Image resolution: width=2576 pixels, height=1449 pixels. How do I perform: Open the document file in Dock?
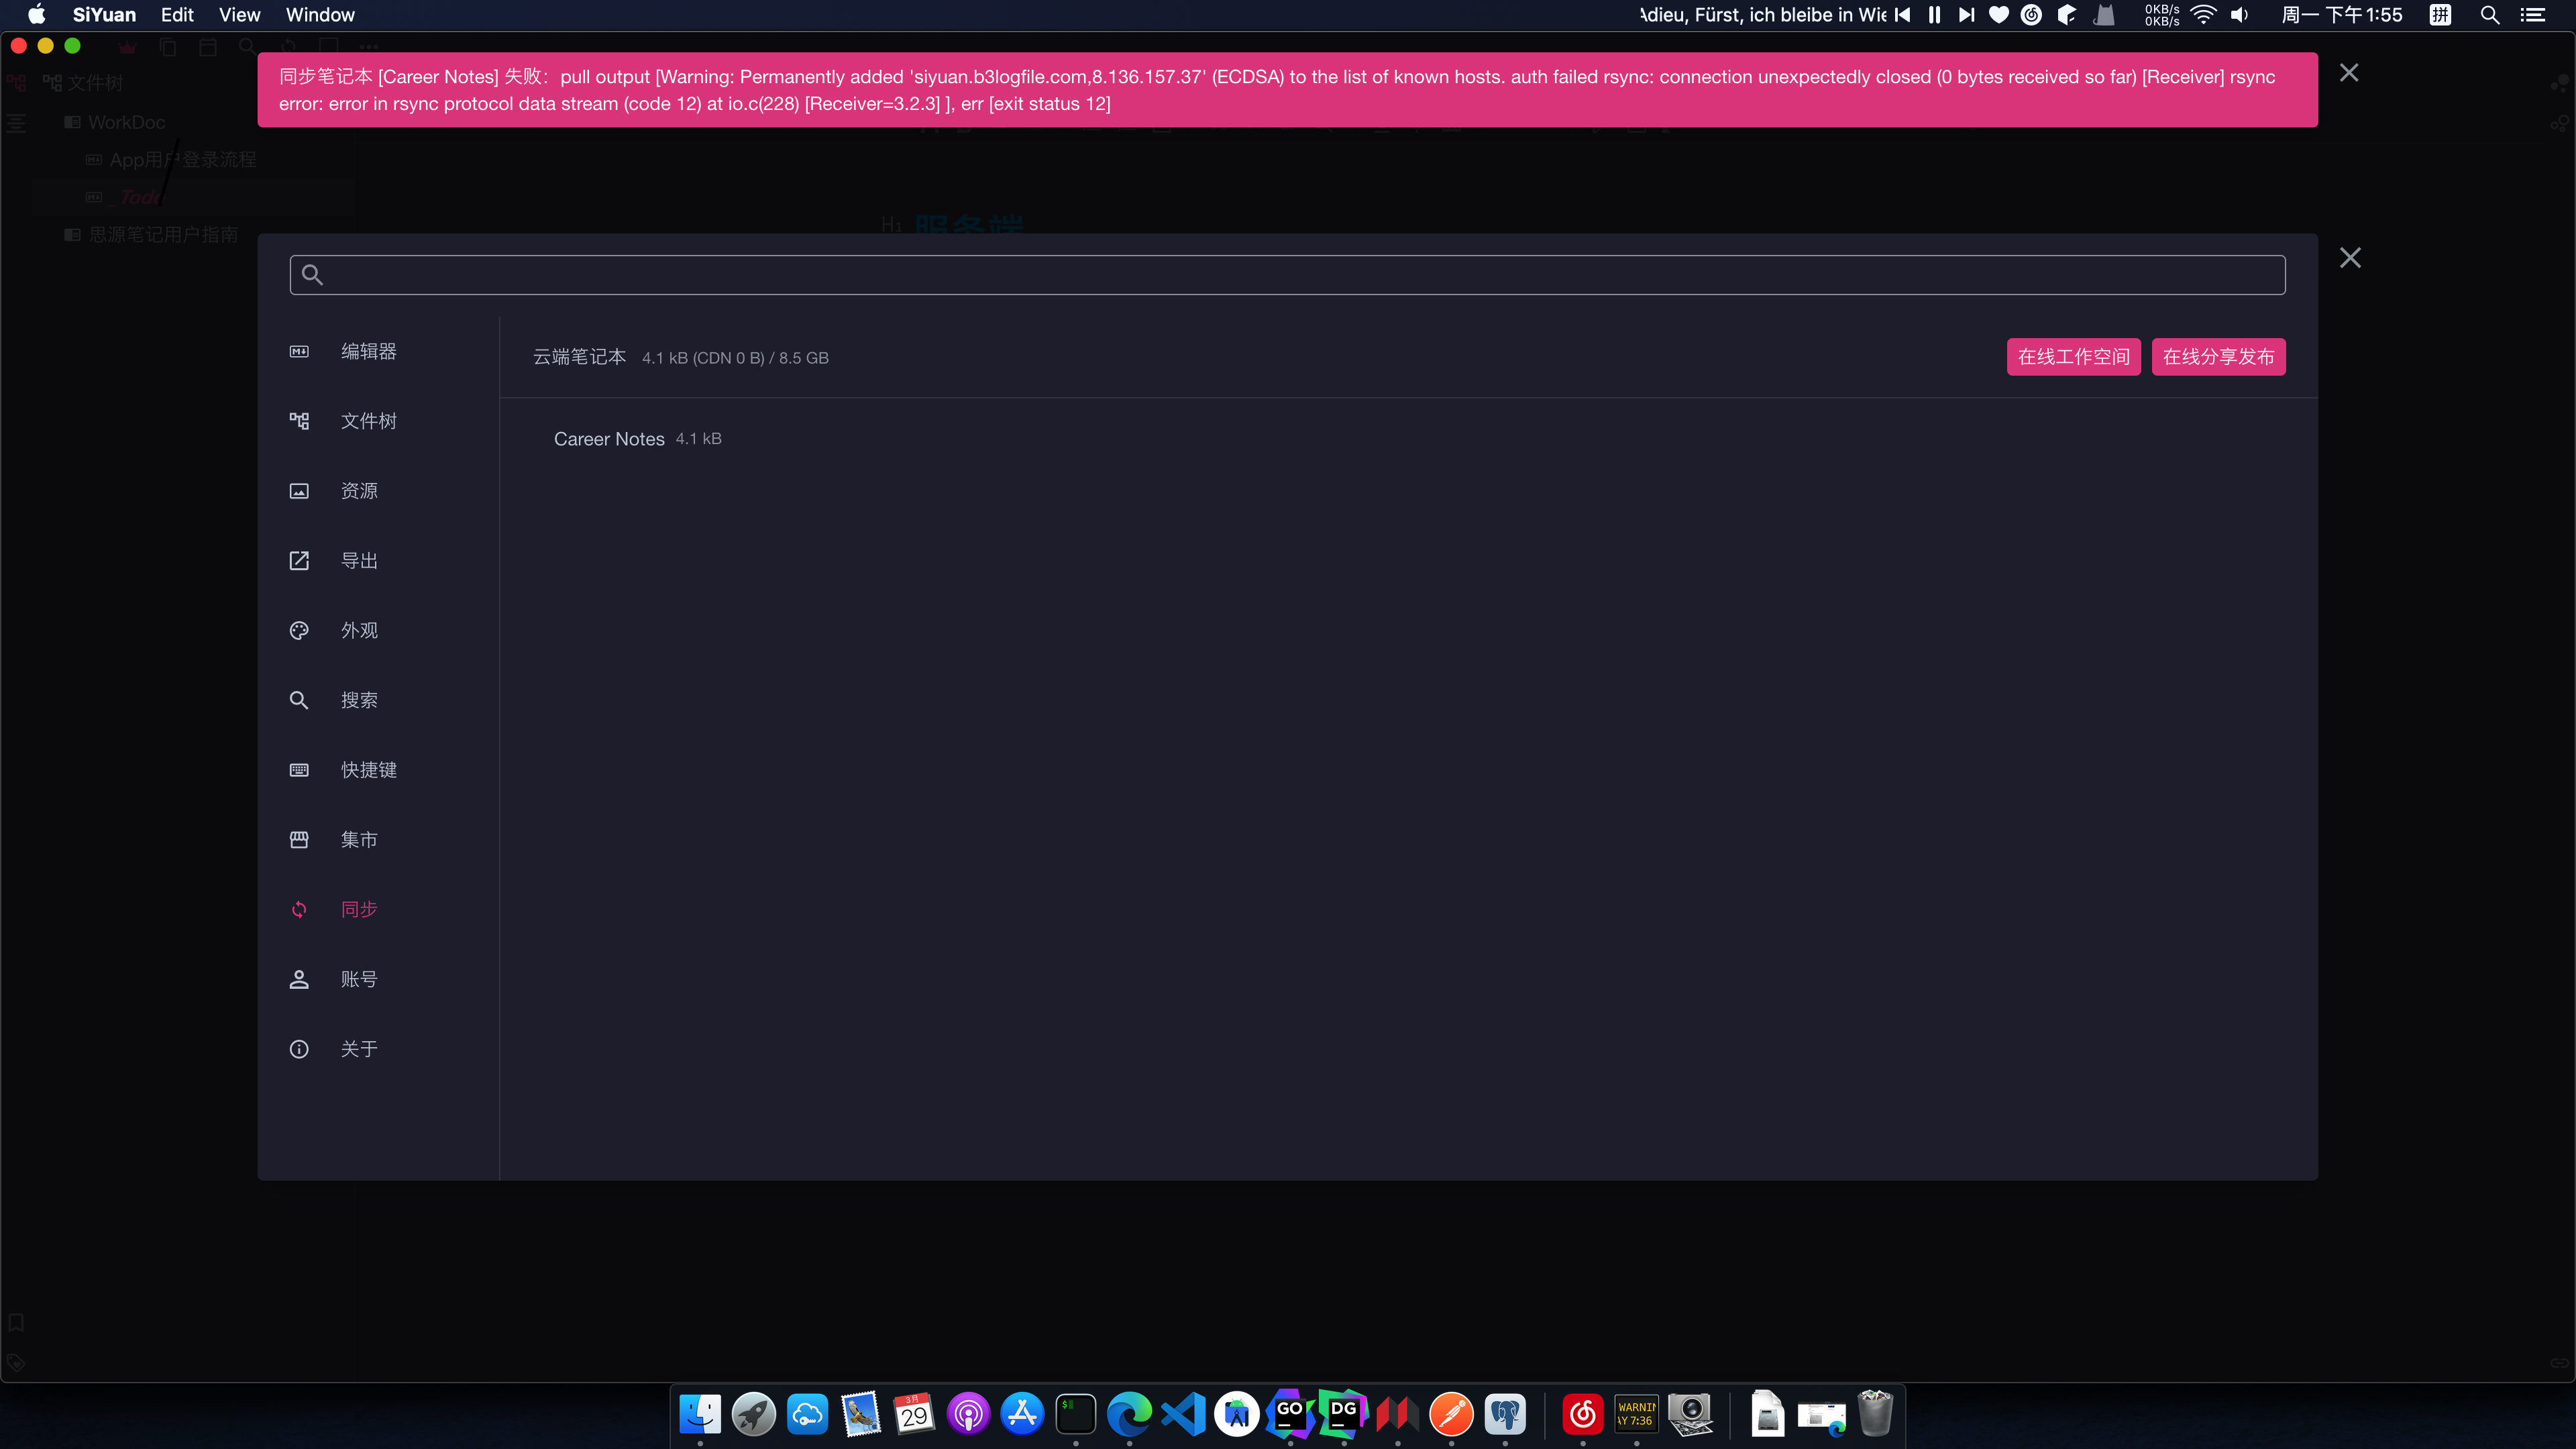pyautogui.click(x=1768, y=1415)
